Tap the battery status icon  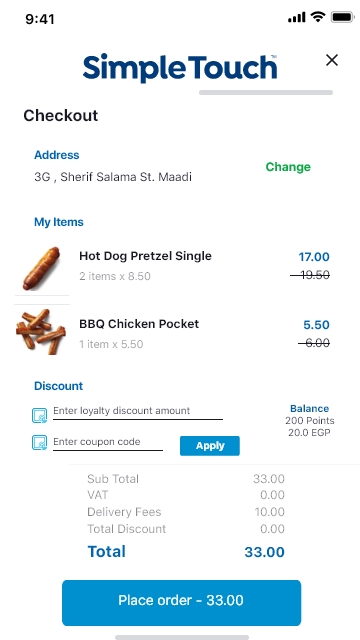[x=342, y=17]
